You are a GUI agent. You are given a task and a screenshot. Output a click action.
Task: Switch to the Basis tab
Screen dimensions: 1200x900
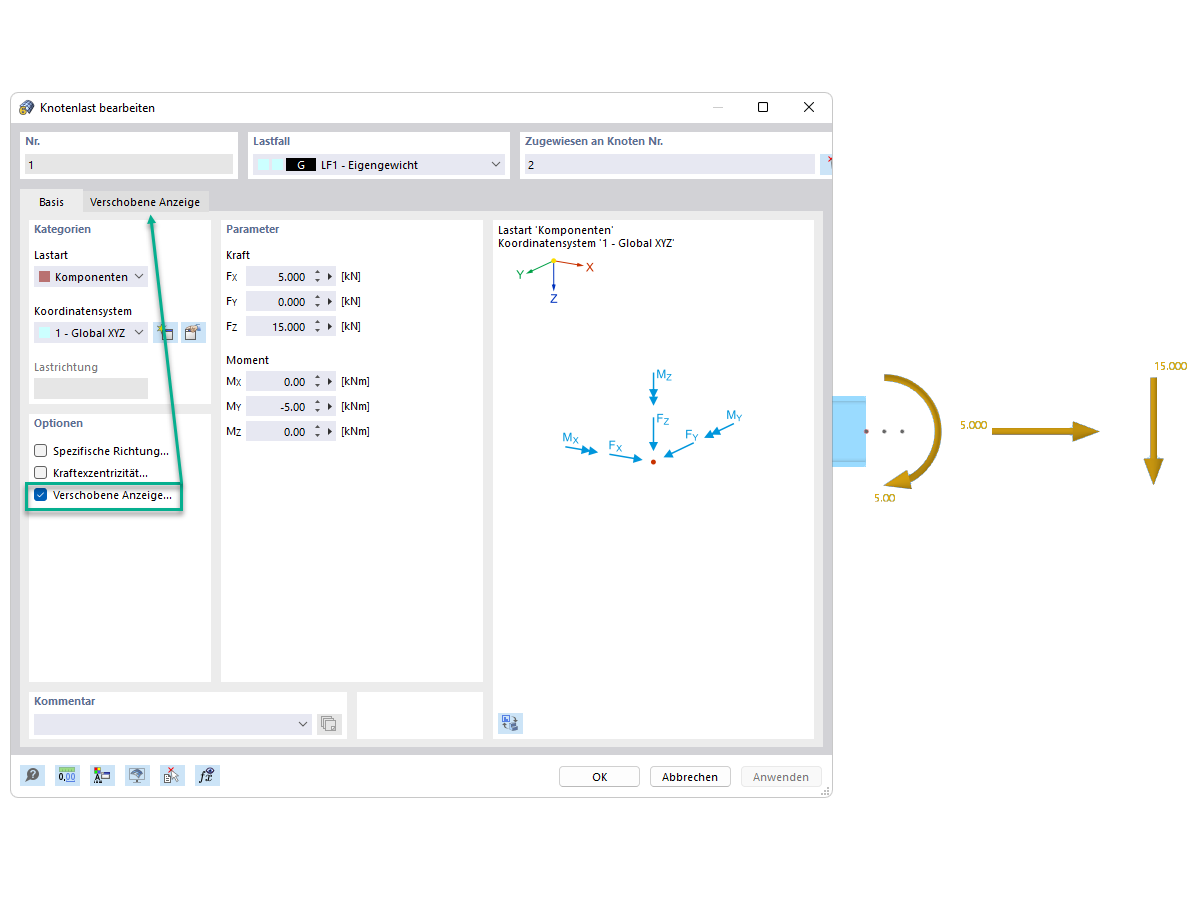(51, 202)
